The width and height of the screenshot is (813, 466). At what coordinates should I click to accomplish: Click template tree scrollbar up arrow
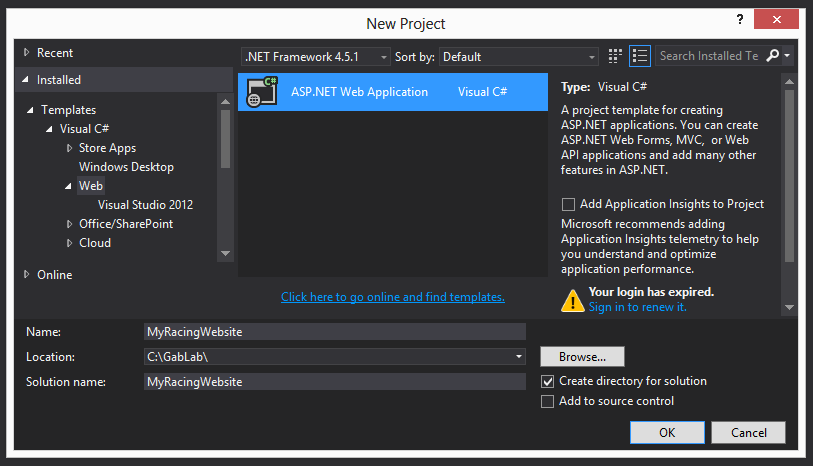[x=225, y=102]
